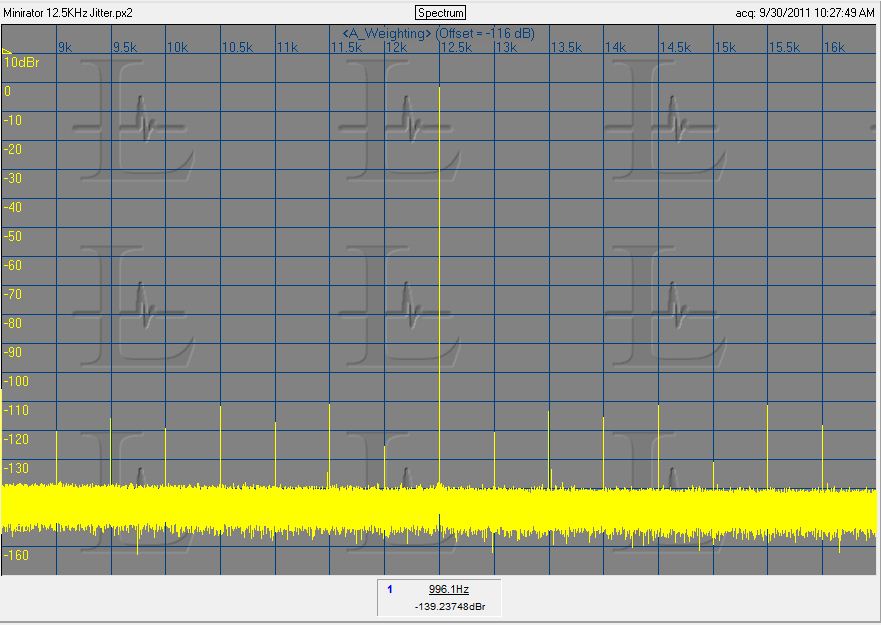Click the -10 level axis label

pyautogui.click(x=13, y=120)
